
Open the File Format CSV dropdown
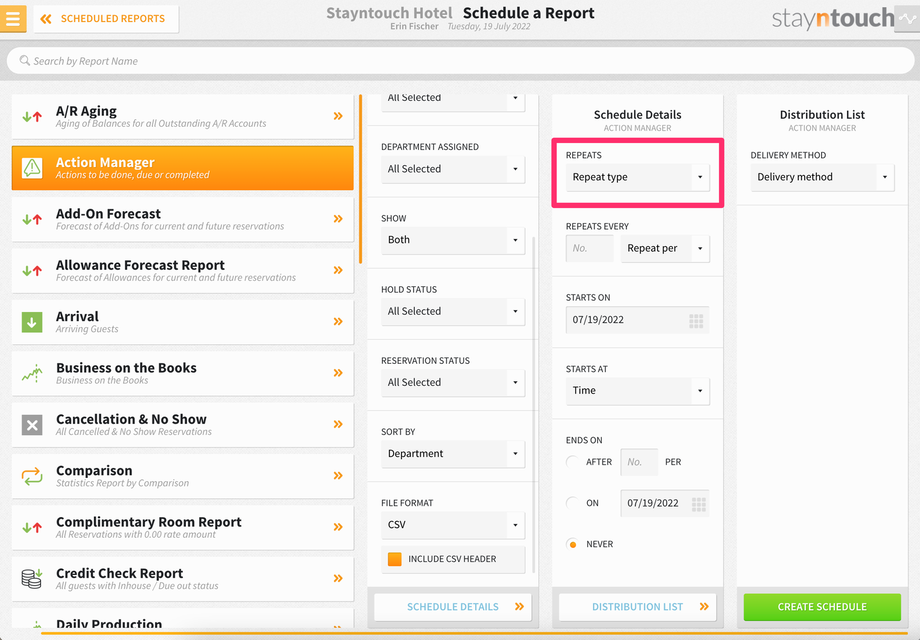pyautogui.click(x=453, y=525)
